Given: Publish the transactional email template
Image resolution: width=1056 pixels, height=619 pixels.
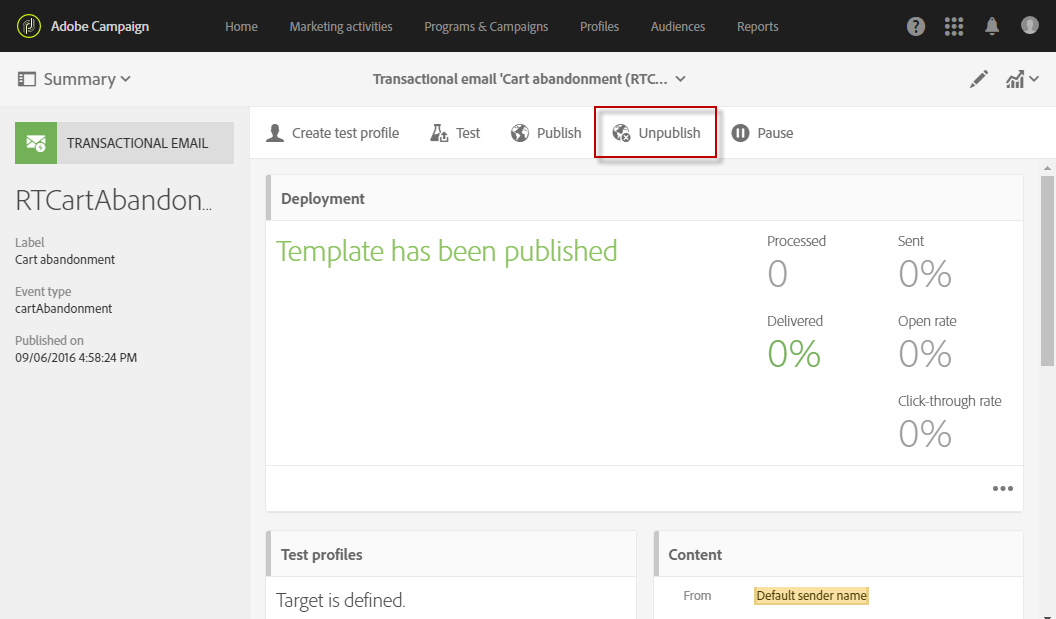Looking at the screenshot, I should [546, 133].
